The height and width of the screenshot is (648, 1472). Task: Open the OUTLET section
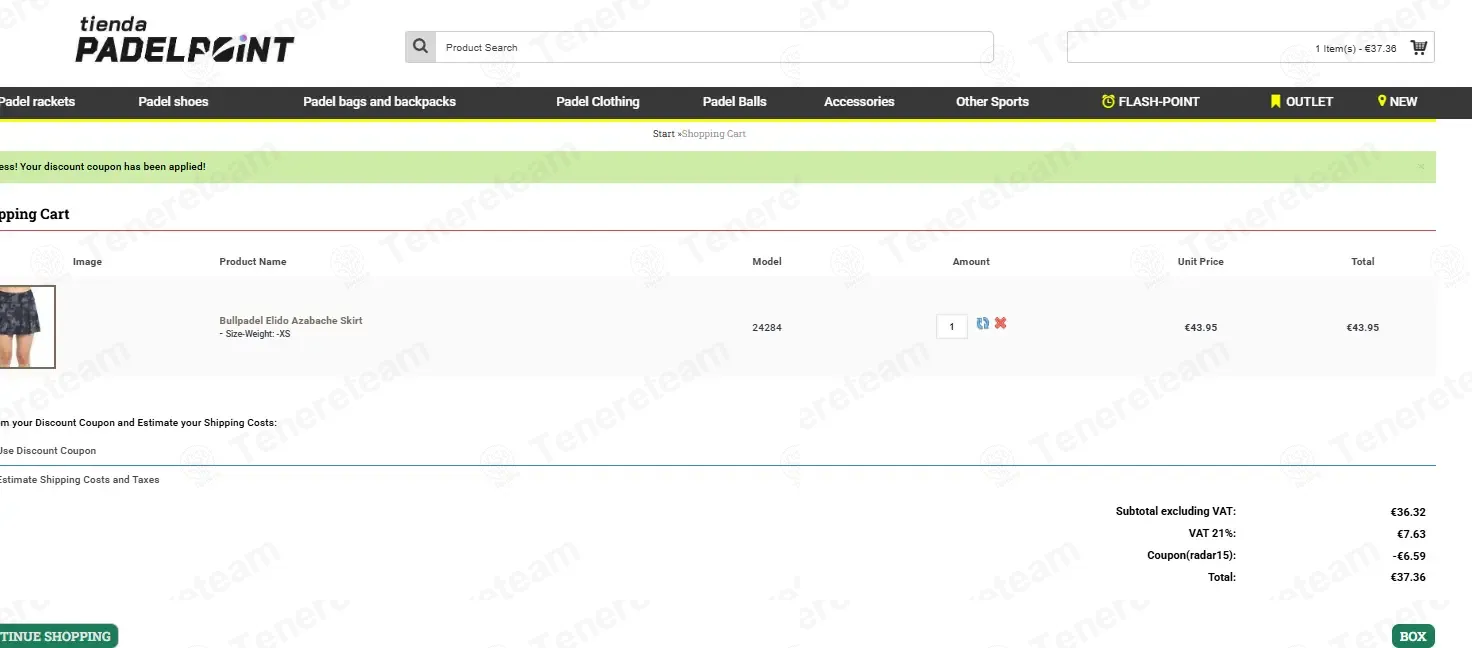pos(1301,101)
